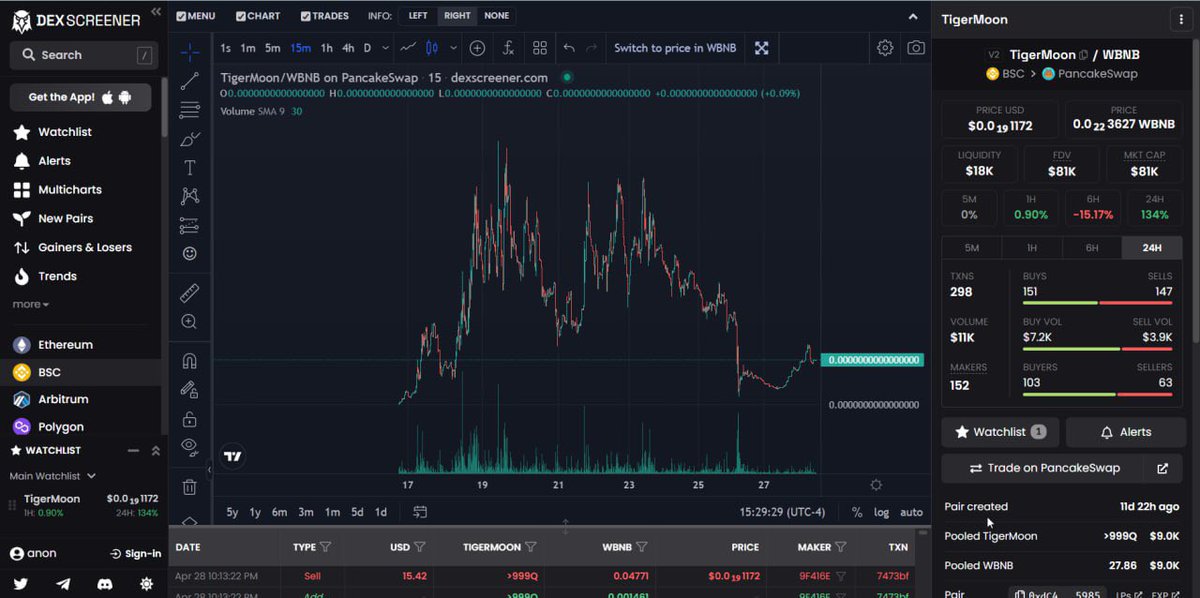
Task: Activate the zoom in tool
Action: (x=189, y=322)
